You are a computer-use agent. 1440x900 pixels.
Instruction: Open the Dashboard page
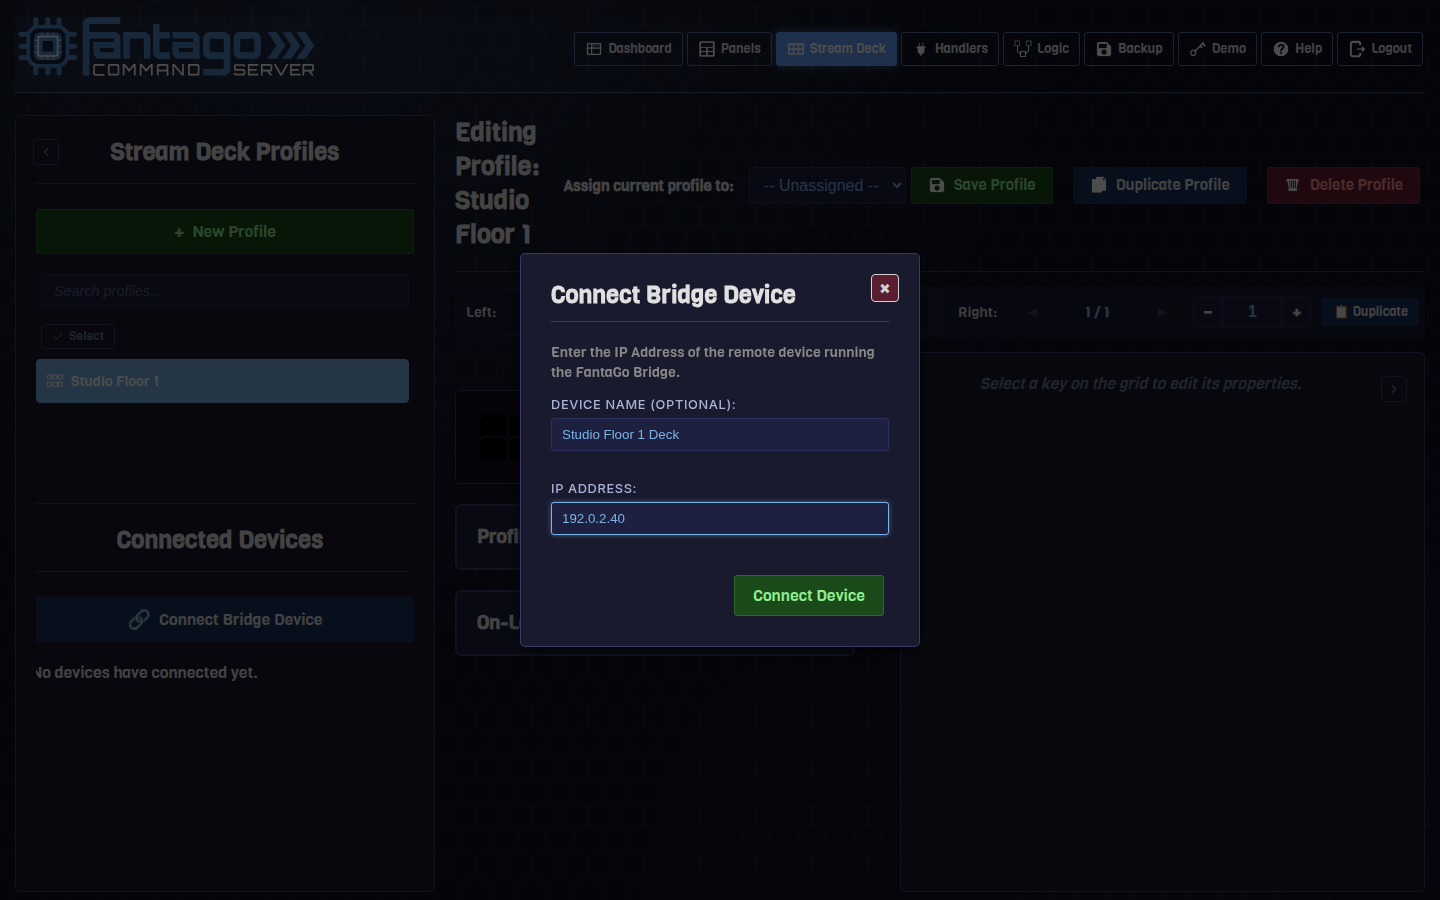[628, 49]
